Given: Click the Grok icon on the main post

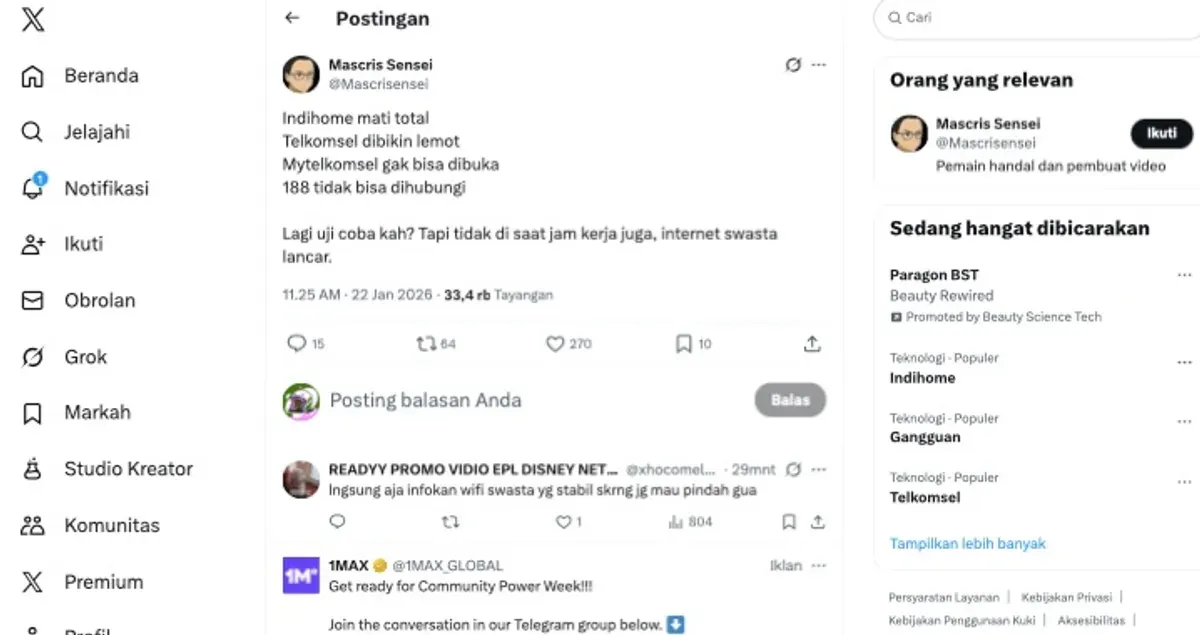Looking at the screenshot, I should tap(793, 65).
